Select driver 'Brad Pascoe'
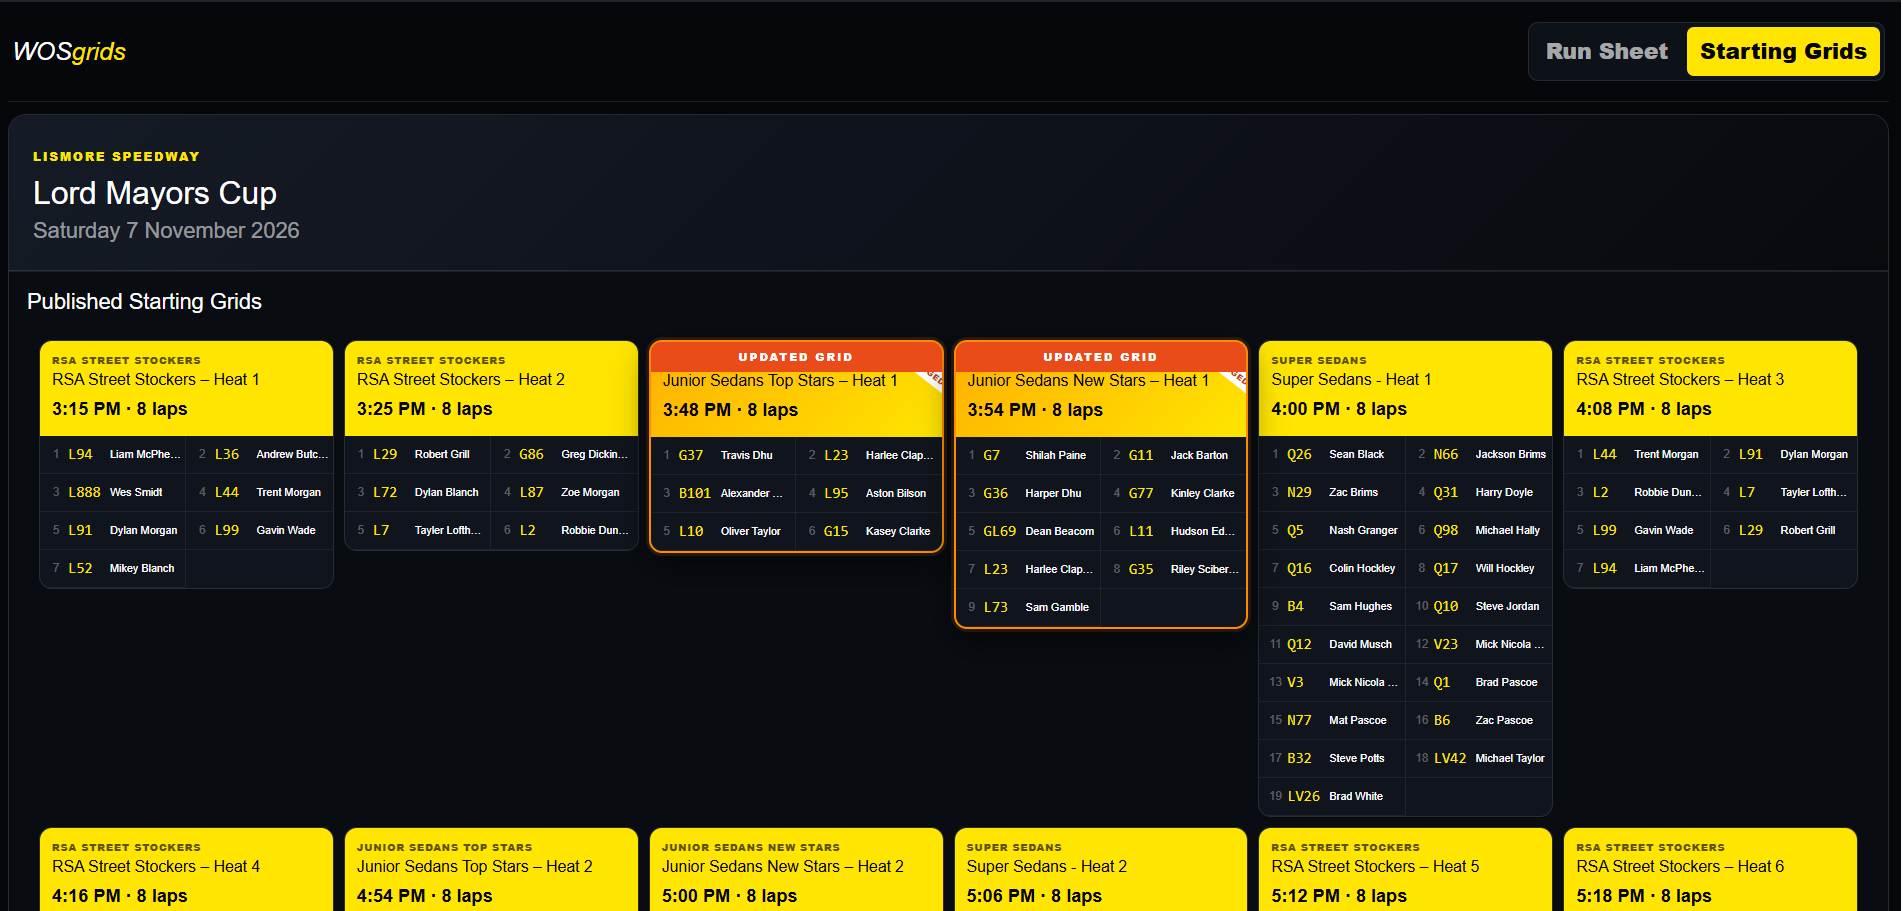The width and height of the screenshot is (1903, 911). click(x=1506, y=682)
